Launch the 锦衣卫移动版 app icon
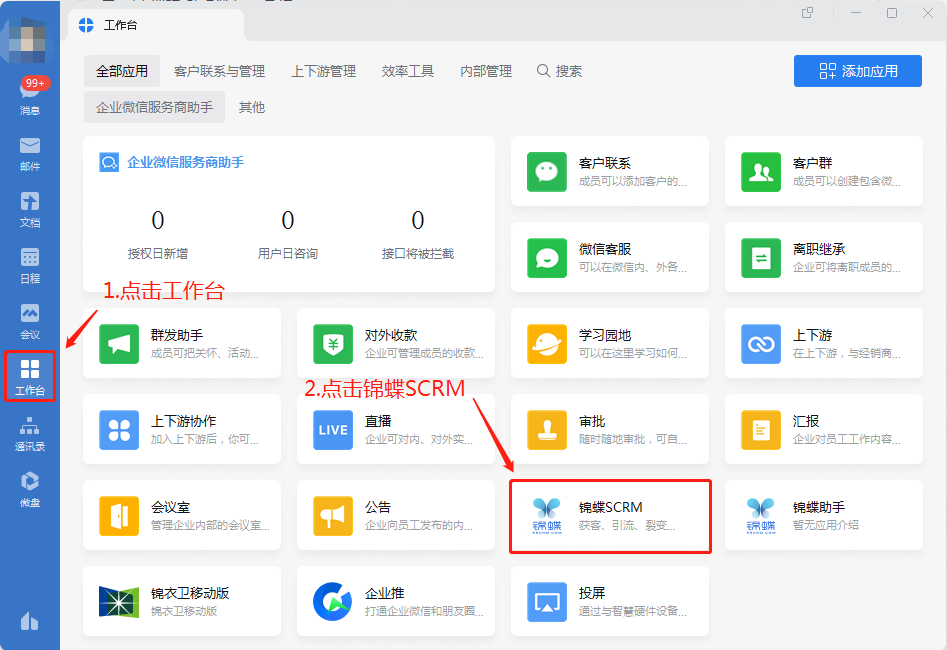The width and height of the screenshot is (947, 650). pyautogui.click(x=119, y=602)
